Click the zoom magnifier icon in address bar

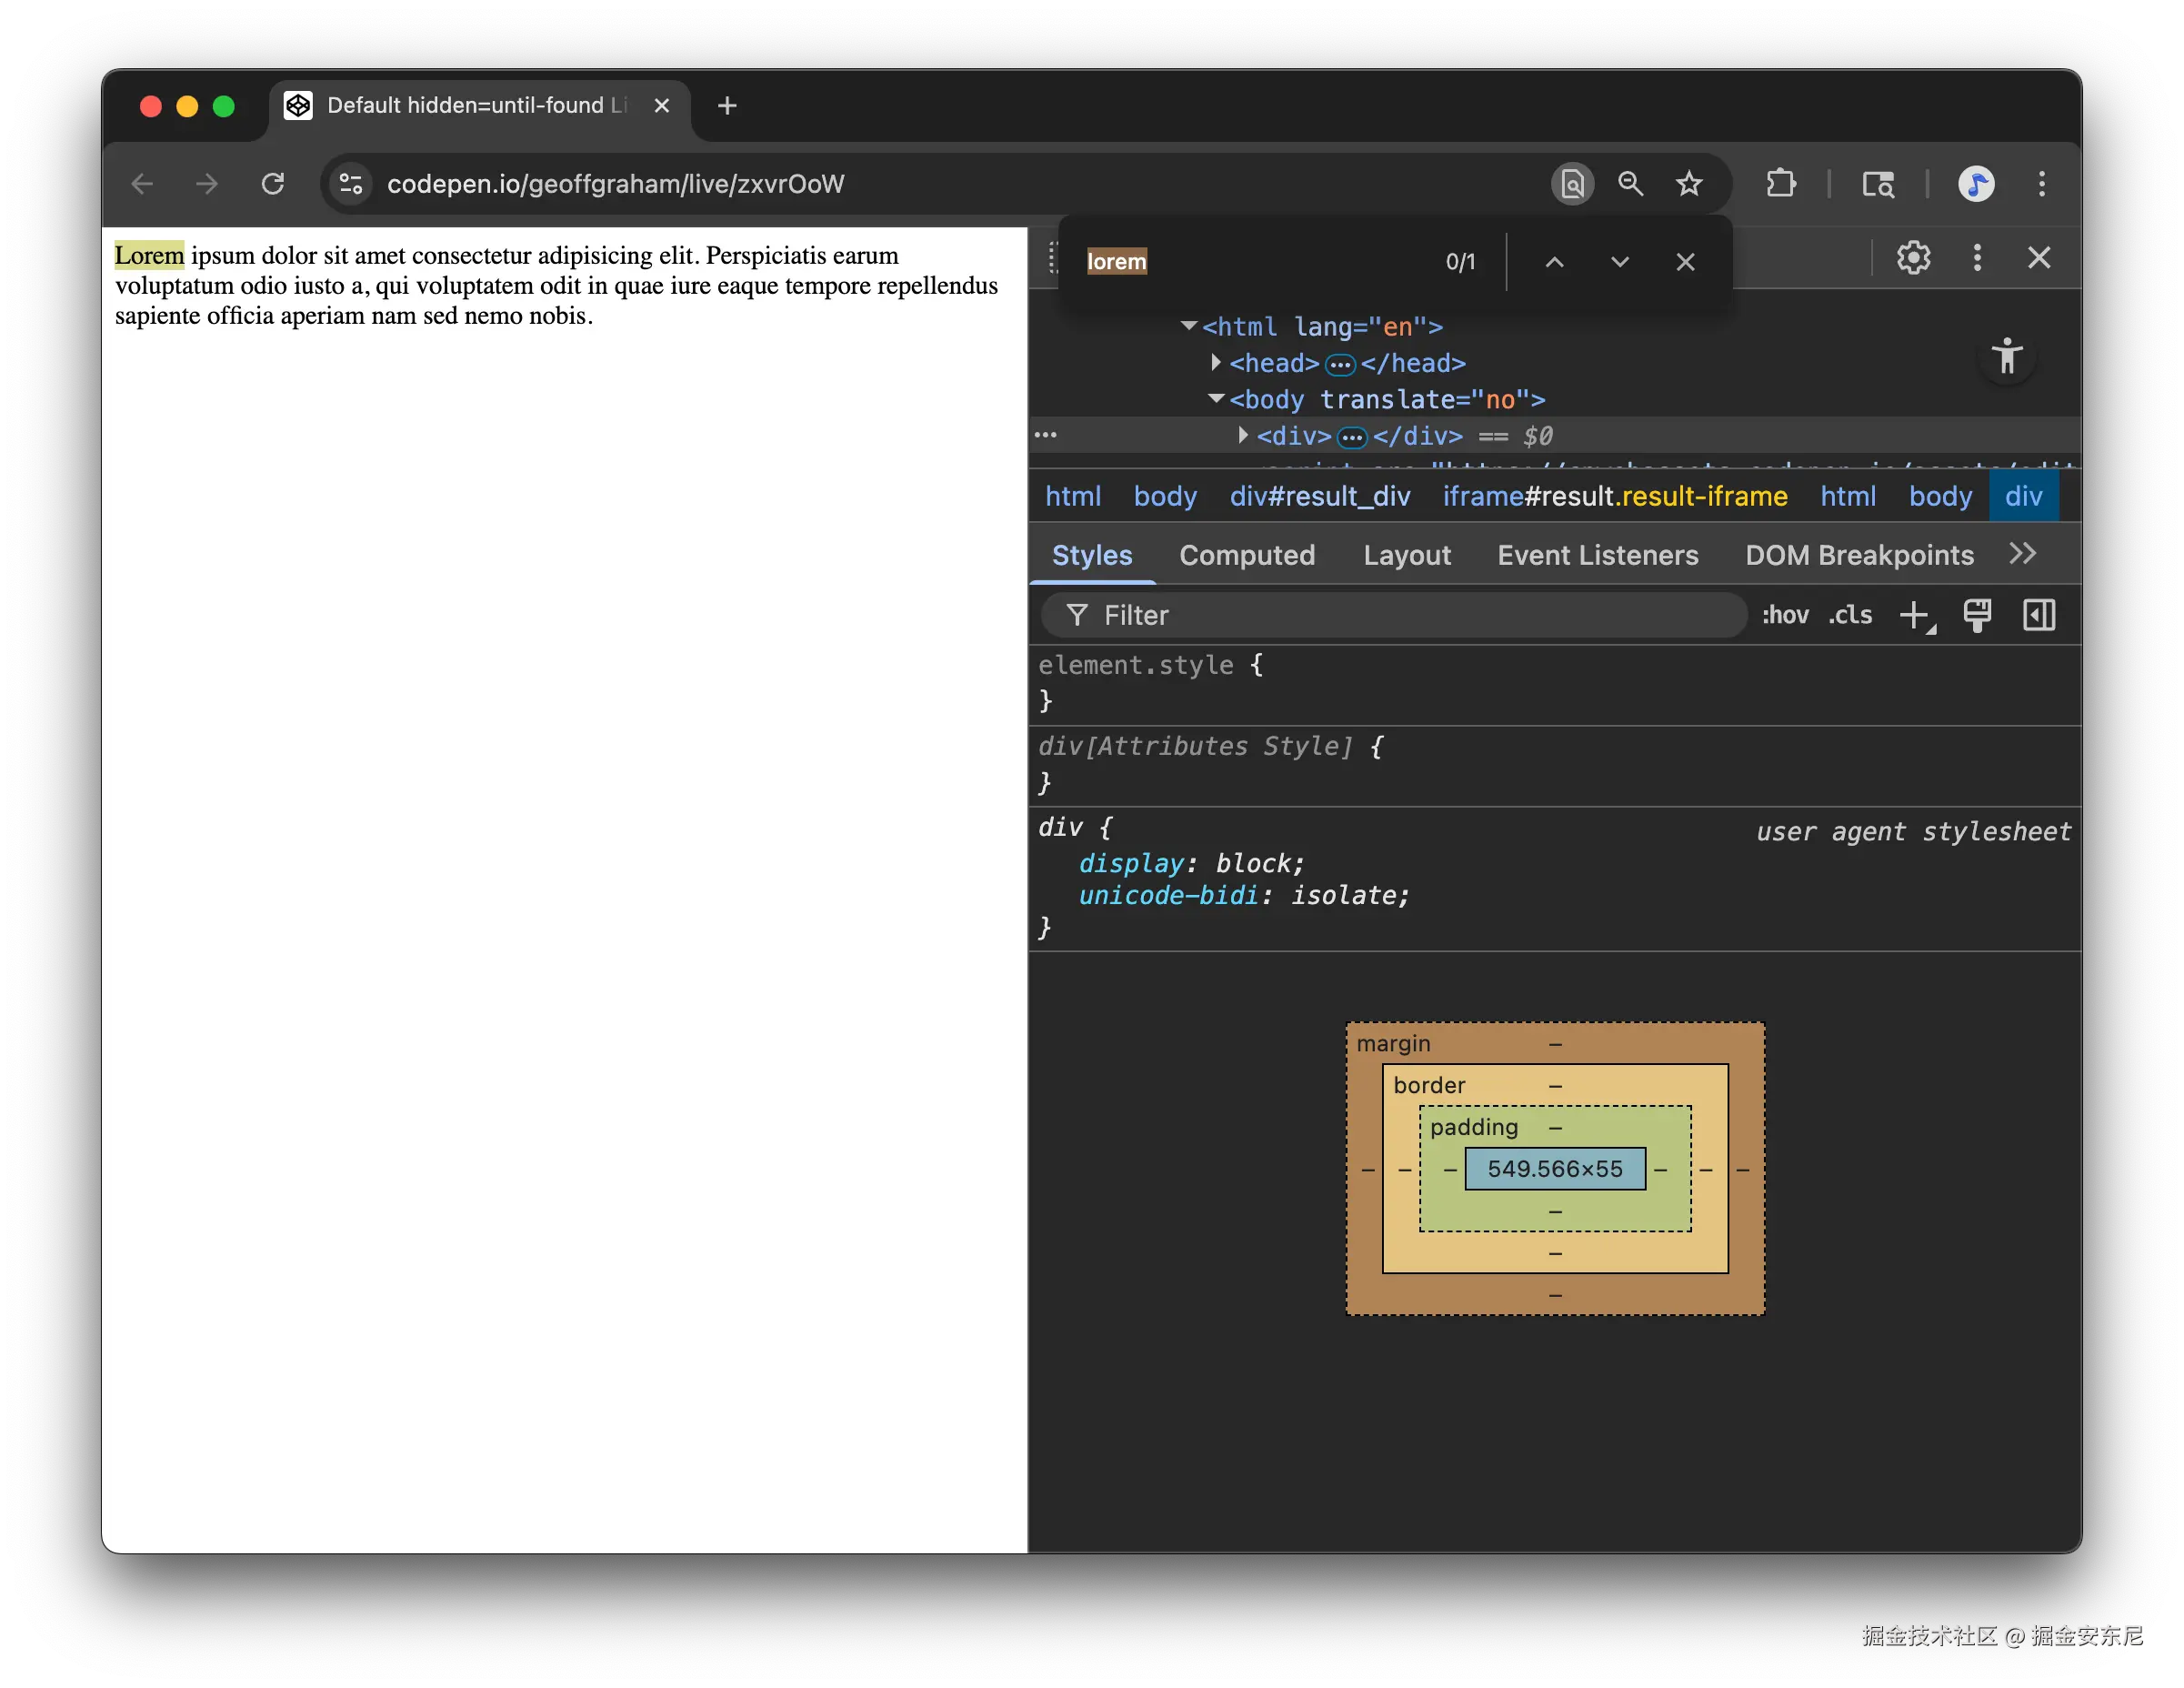pyautogui.click(x=1630, y=184)
